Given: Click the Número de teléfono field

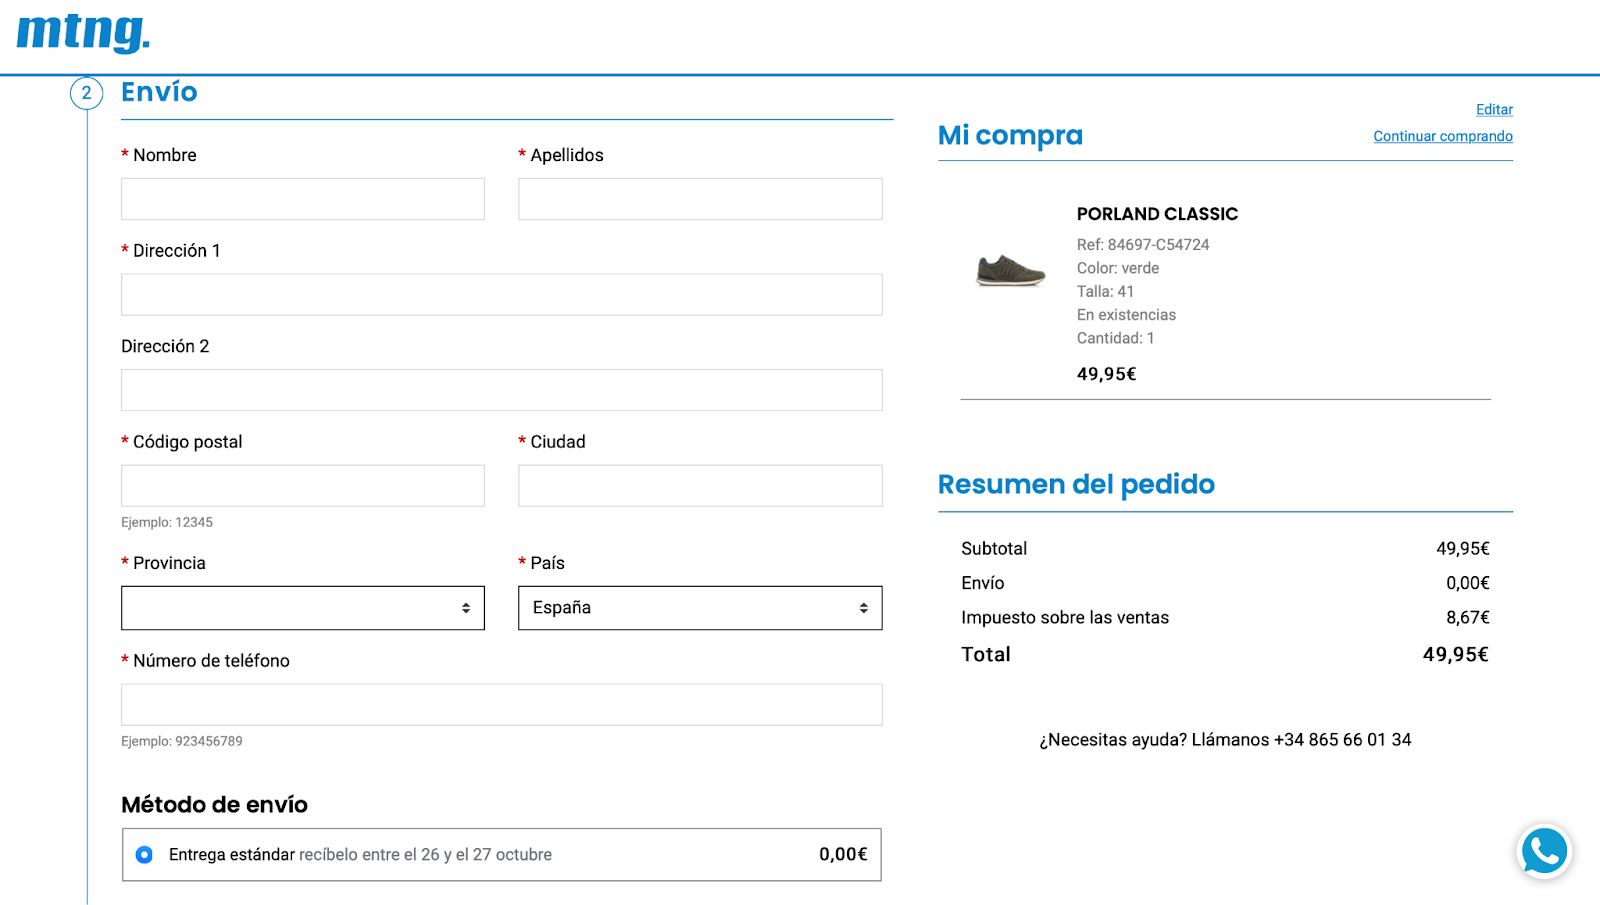Looking at the screenshot, I should [502, 705].
